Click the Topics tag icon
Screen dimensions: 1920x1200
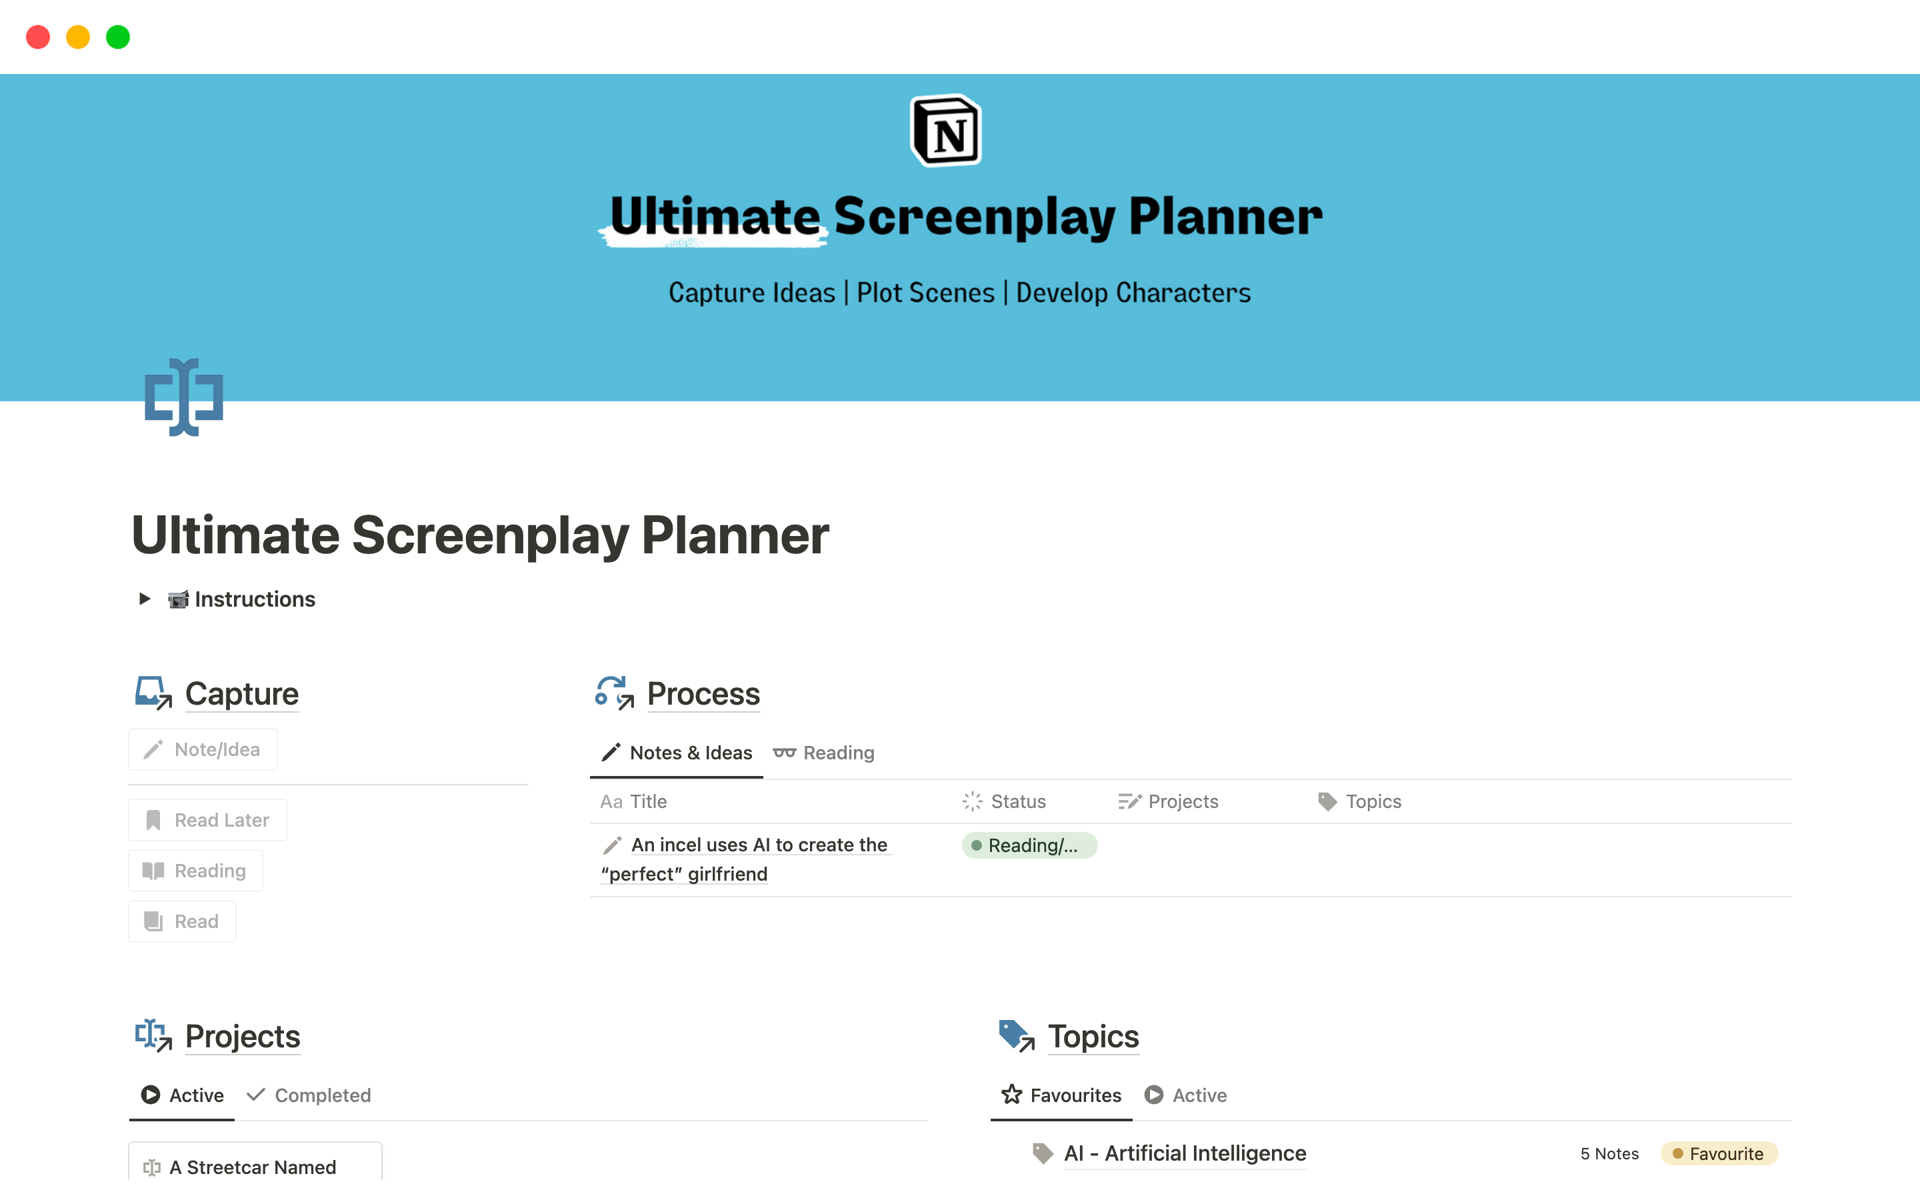point(1016,1036)
